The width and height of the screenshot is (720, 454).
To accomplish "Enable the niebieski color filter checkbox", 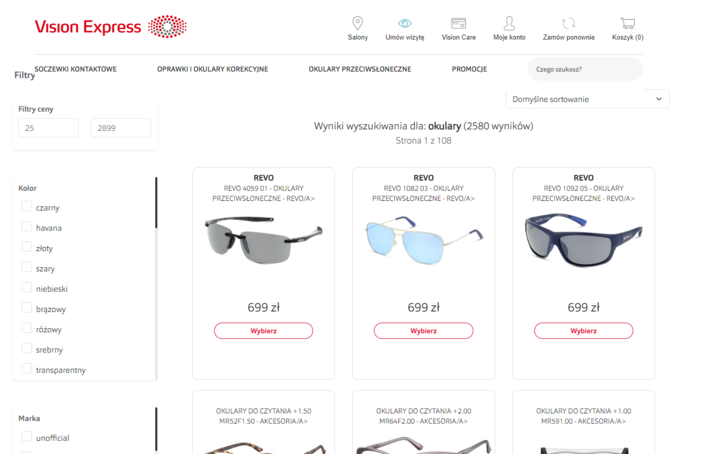I will (27, 288).
